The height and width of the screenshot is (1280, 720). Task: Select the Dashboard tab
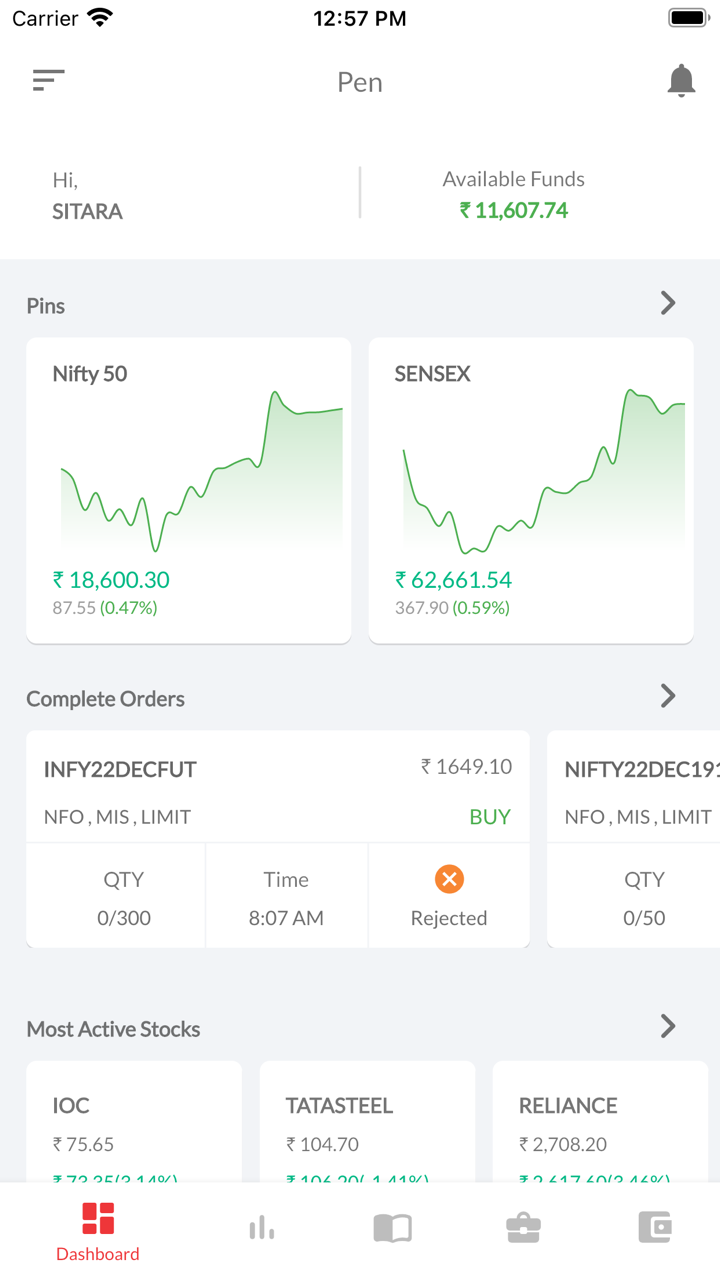click(98, 1232)
